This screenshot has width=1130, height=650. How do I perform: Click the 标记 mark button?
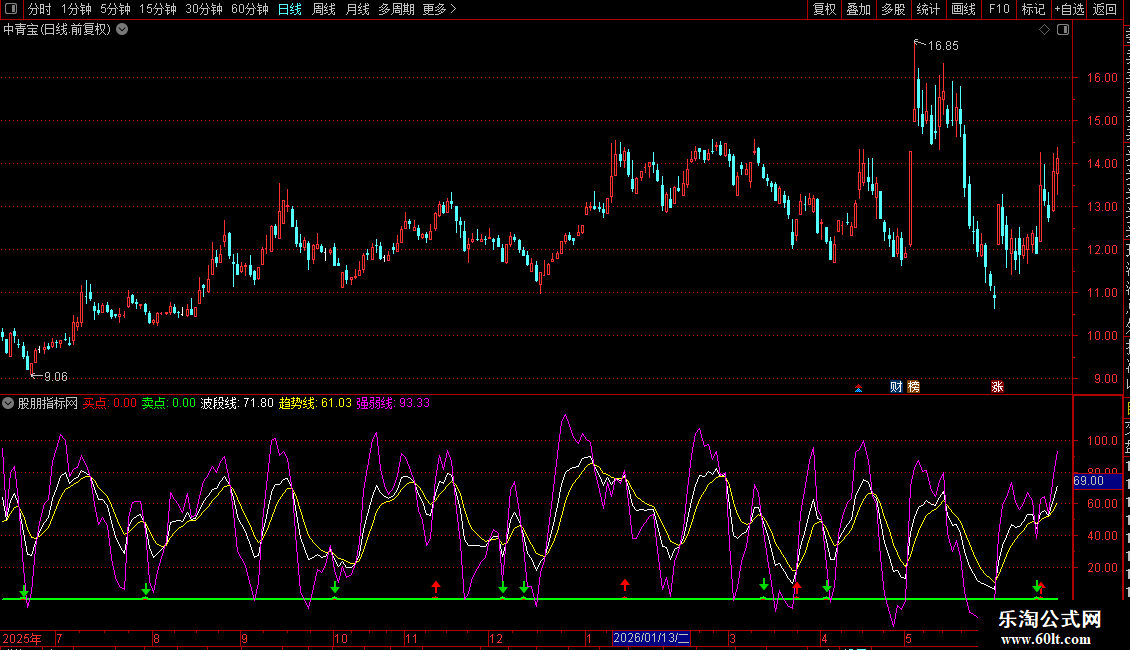pyautogui.click(x=1033, y=9)
